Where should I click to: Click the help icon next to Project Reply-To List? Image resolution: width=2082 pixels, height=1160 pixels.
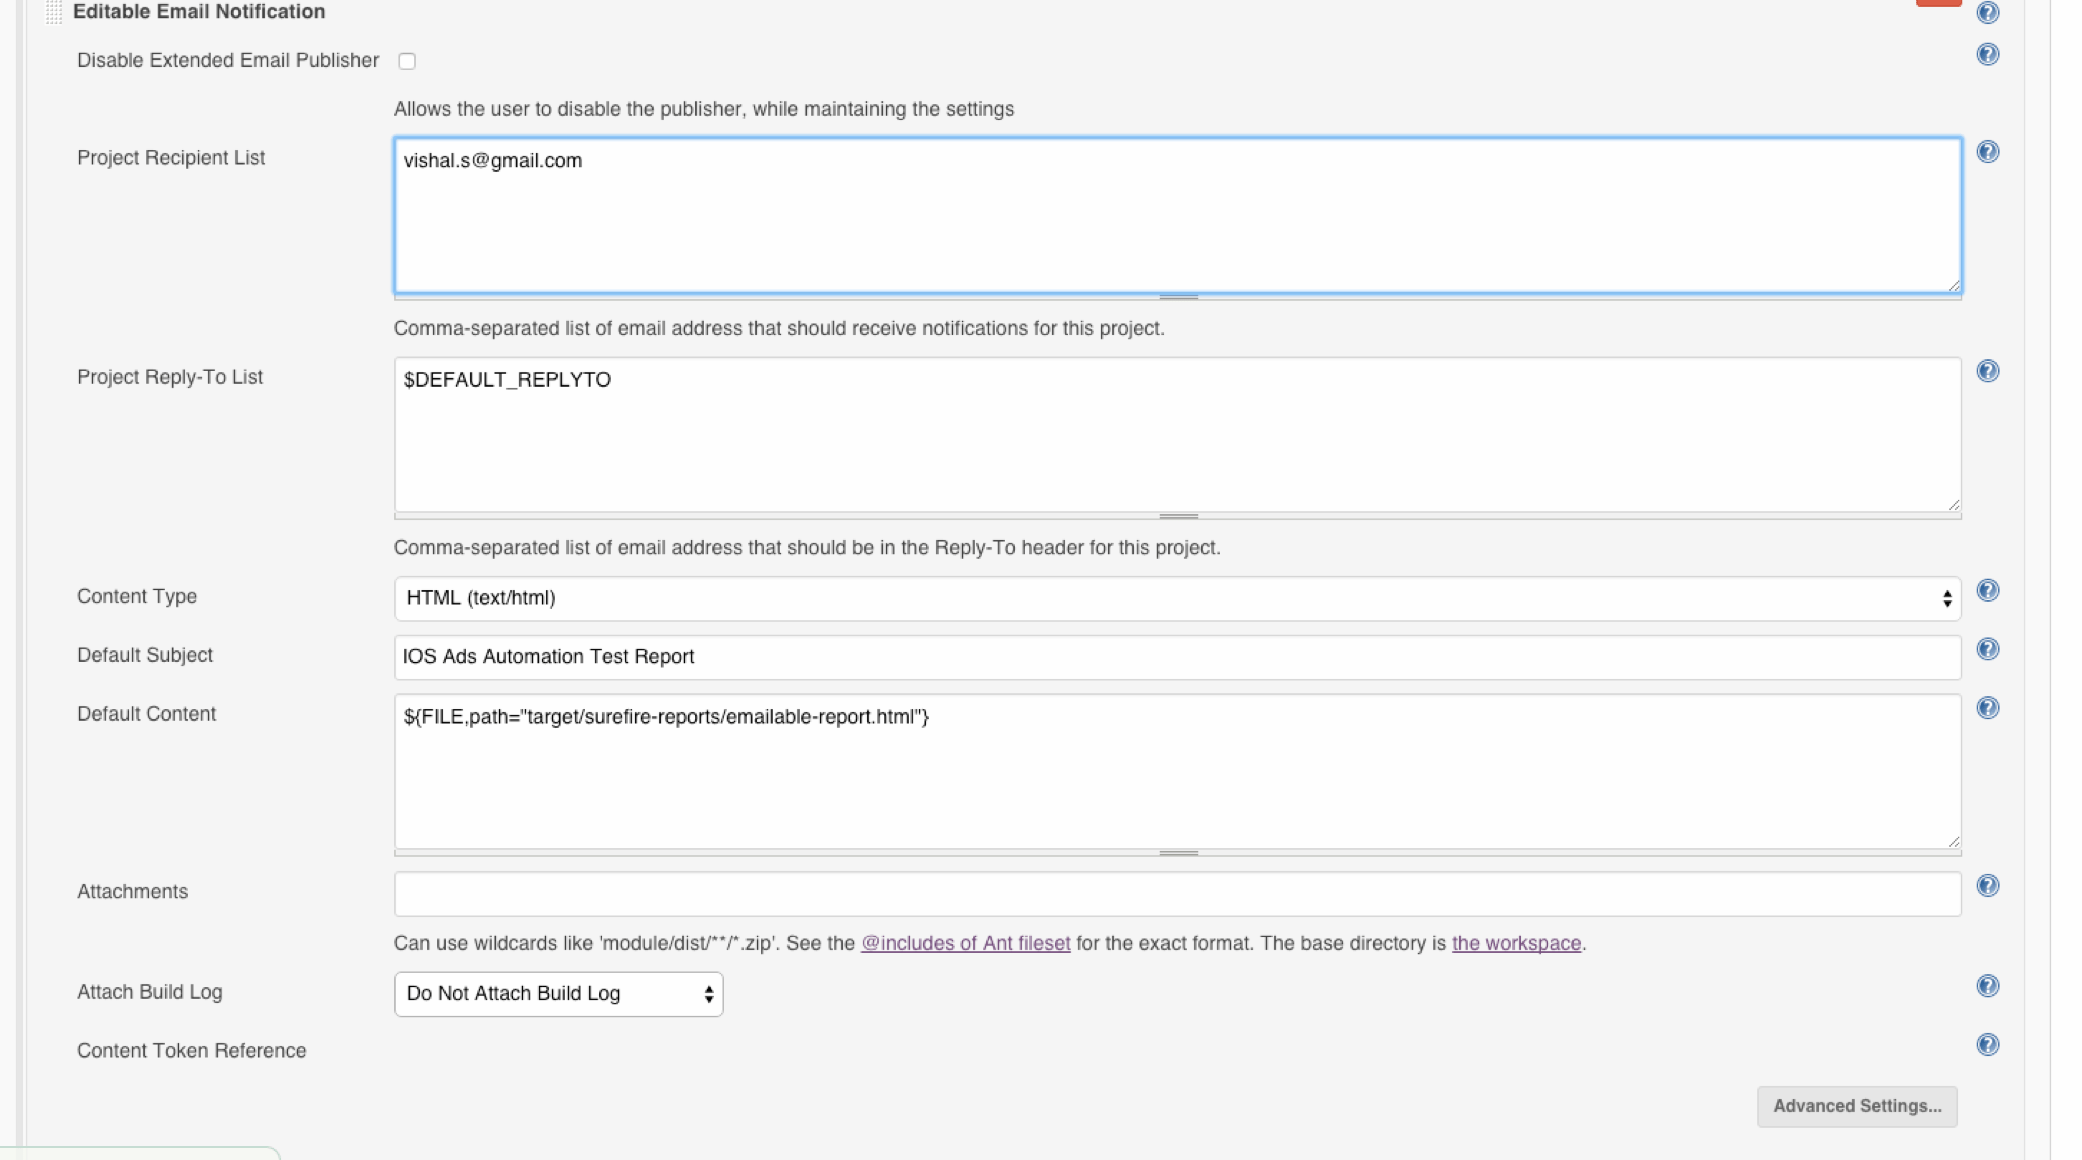[x=1989, y=371]
